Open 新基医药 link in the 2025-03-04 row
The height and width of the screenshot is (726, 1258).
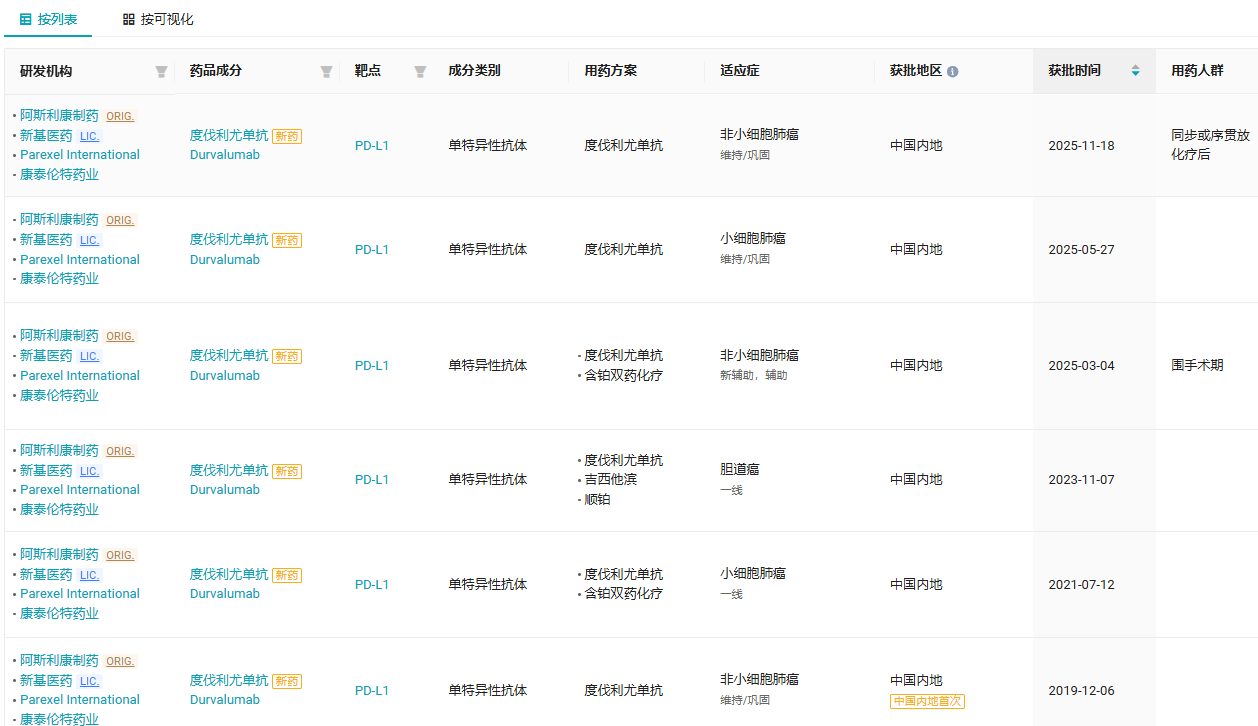tap(46, 355)
